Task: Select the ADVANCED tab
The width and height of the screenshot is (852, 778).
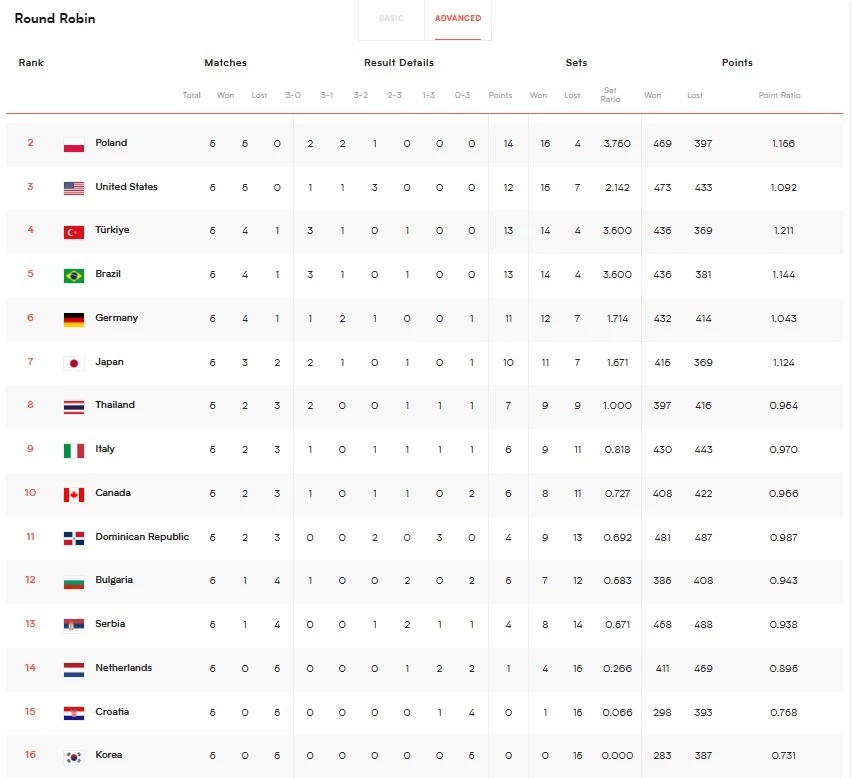Action: click(458, 18)
